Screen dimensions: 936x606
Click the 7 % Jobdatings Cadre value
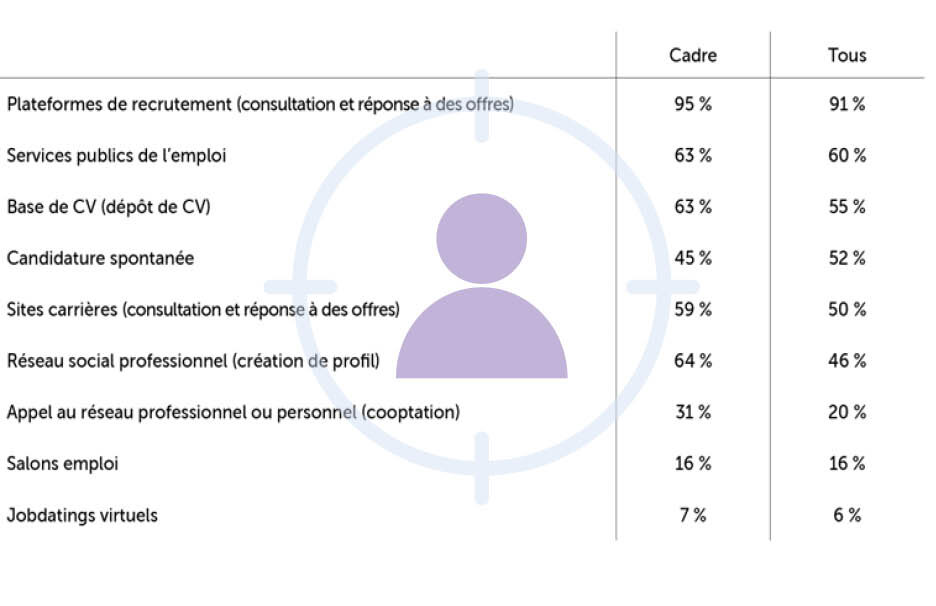(x=692, y=516)
